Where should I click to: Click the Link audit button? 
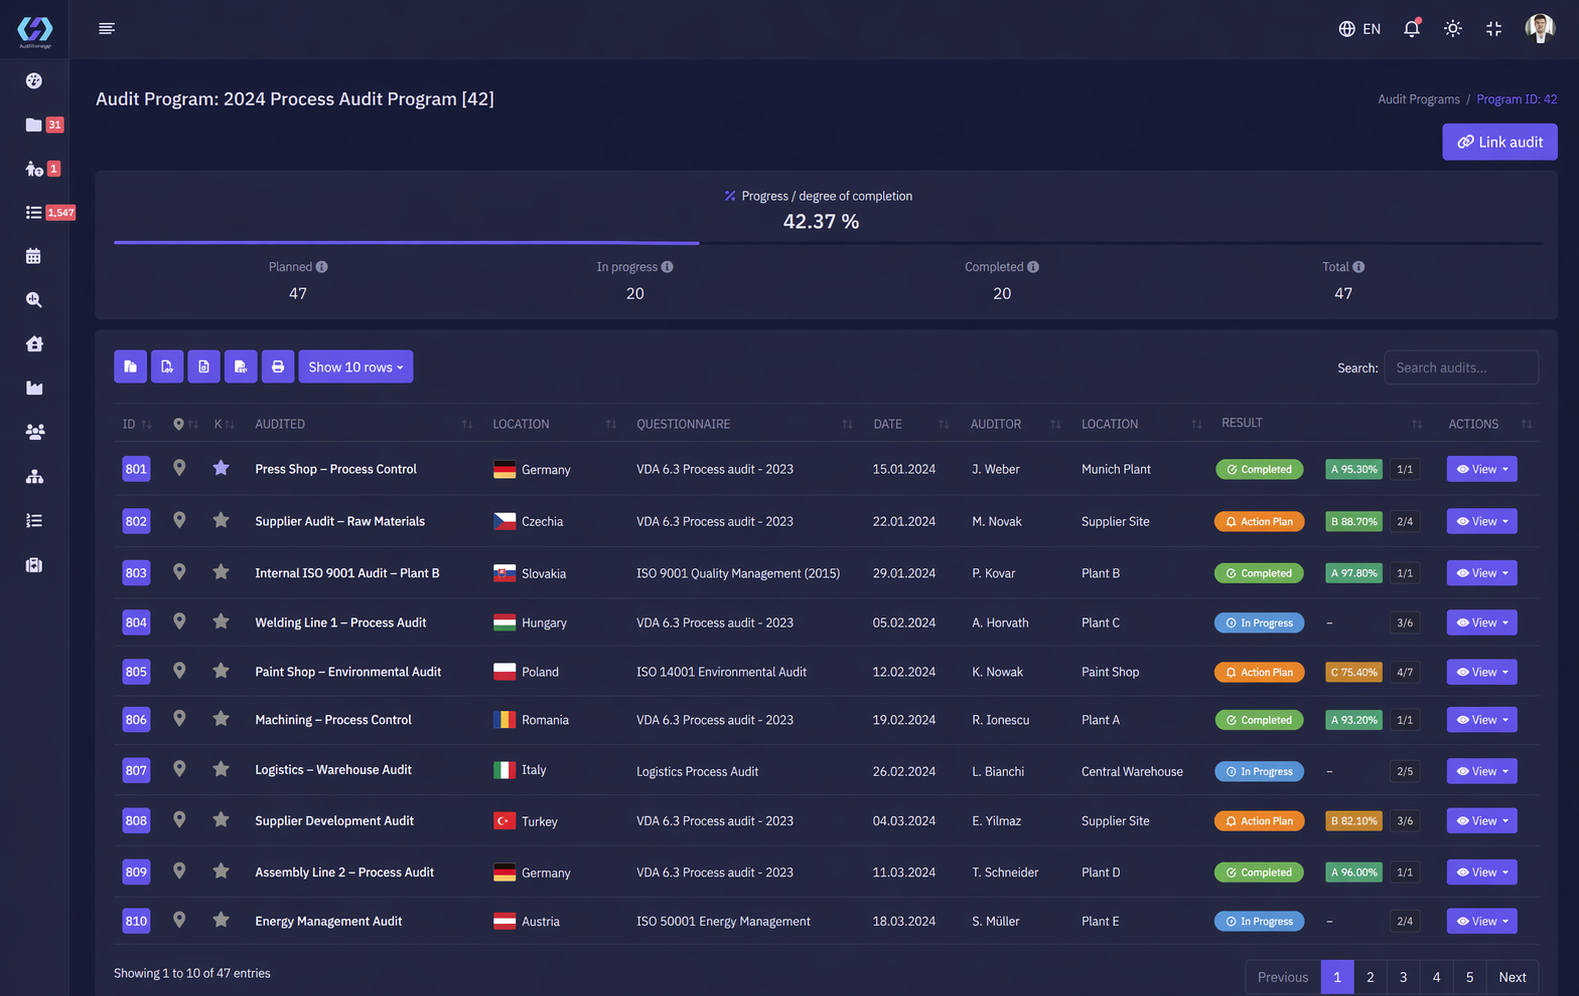coord(1499,142)
